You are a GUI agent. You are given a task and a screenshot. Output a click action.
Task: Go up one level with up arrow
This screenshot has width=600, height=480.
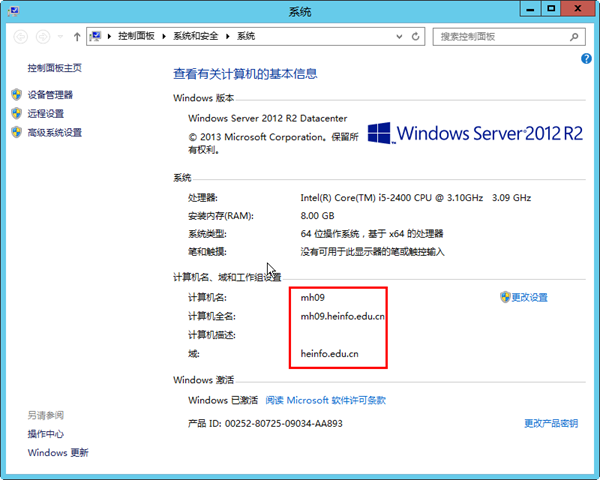77,37
